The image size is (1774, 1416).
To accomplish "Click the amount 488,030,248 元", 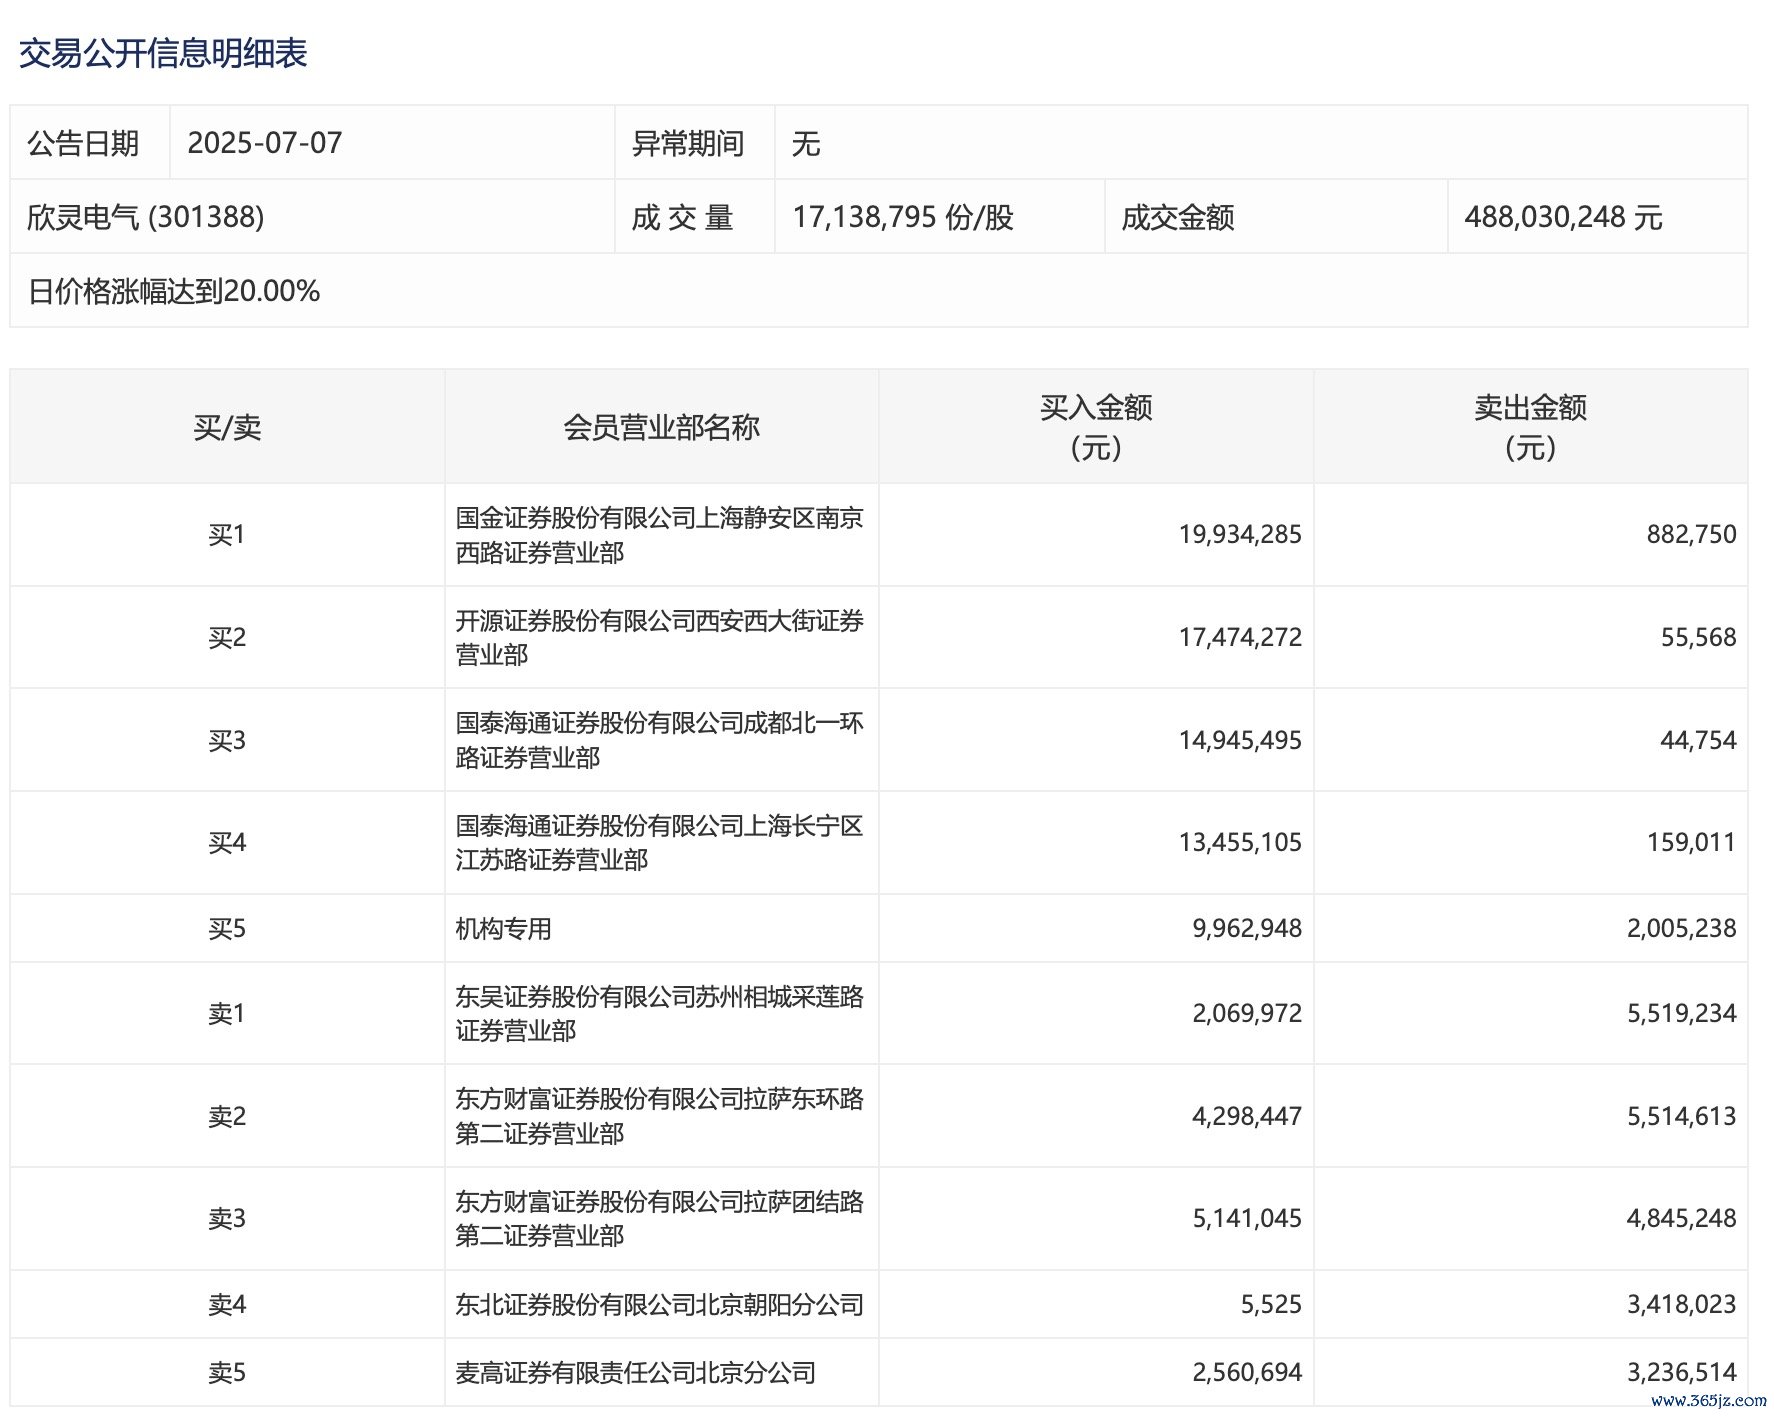I will (1563, 217).
